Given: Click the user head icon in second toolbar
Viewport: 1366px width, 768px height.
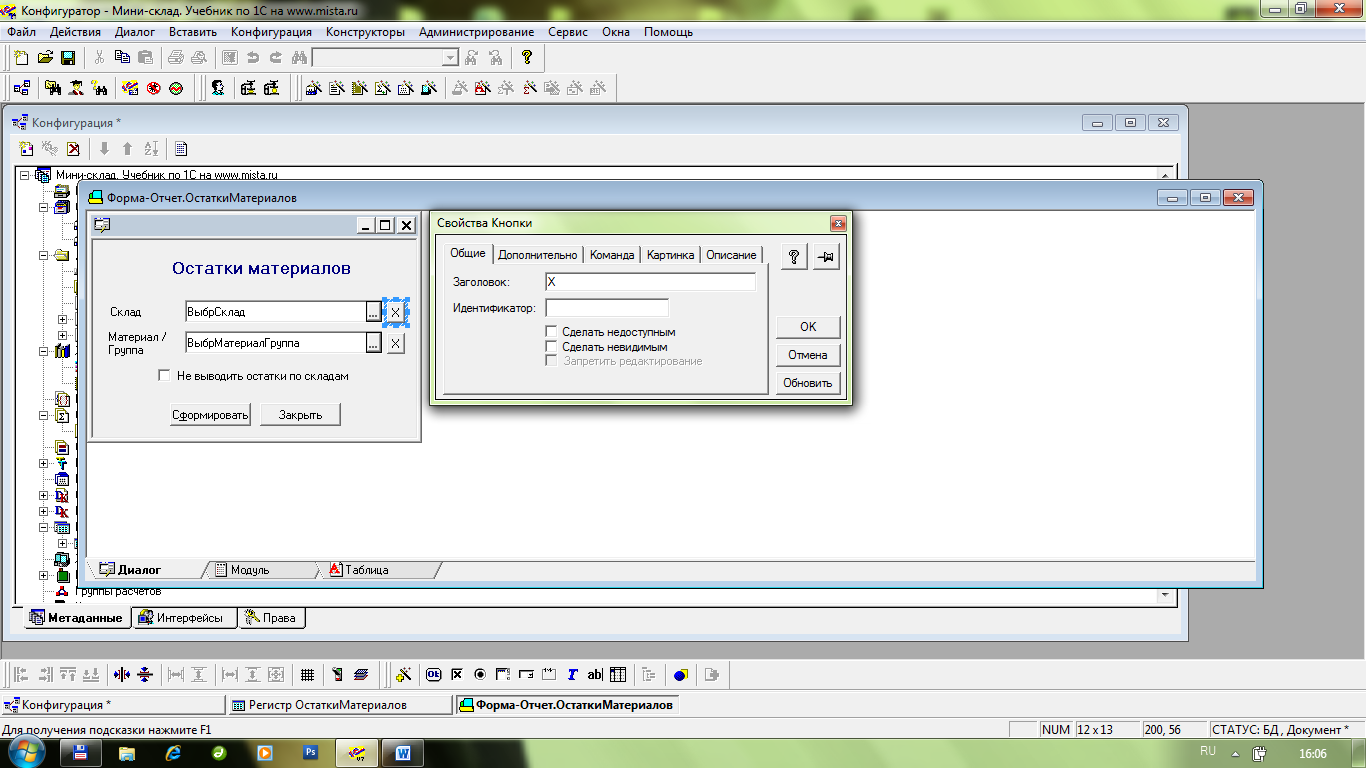Looking at the screenshot, I should coord(217,88).
